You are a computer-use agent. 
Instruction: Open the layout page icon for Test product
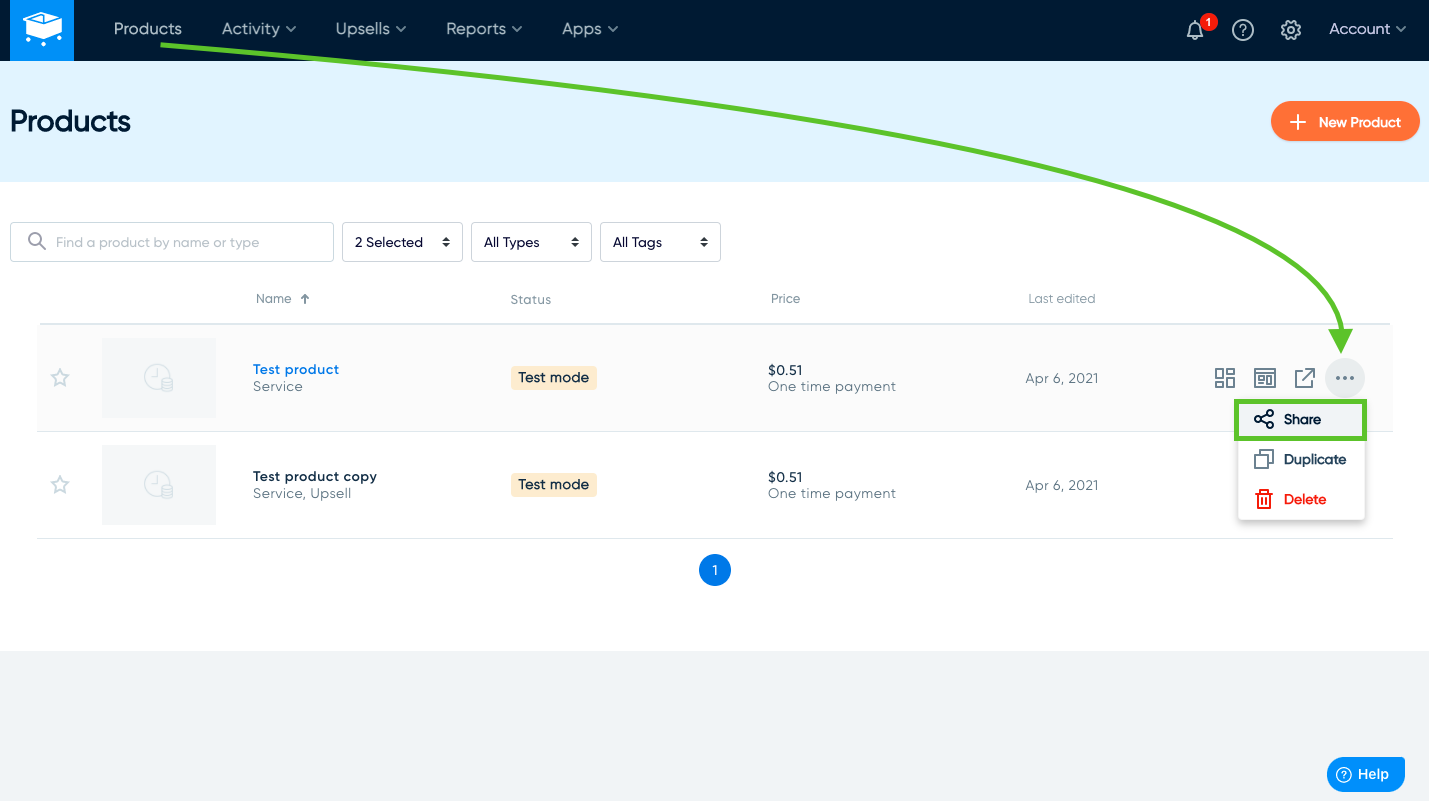point(1265,378)
